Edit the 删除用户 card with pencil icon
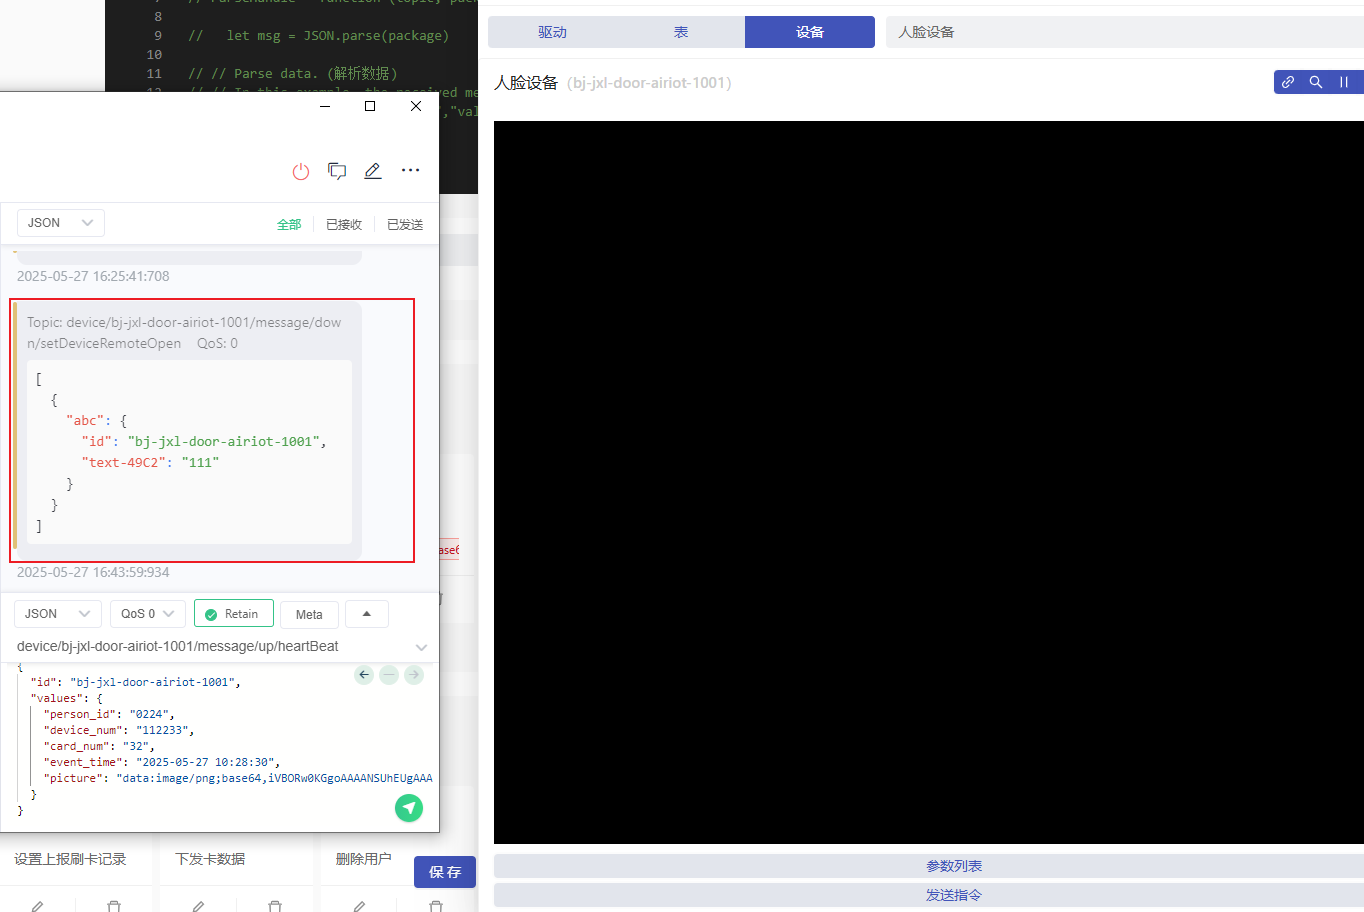This screenshot has height=912, width=1364. (x=359, y=906)
